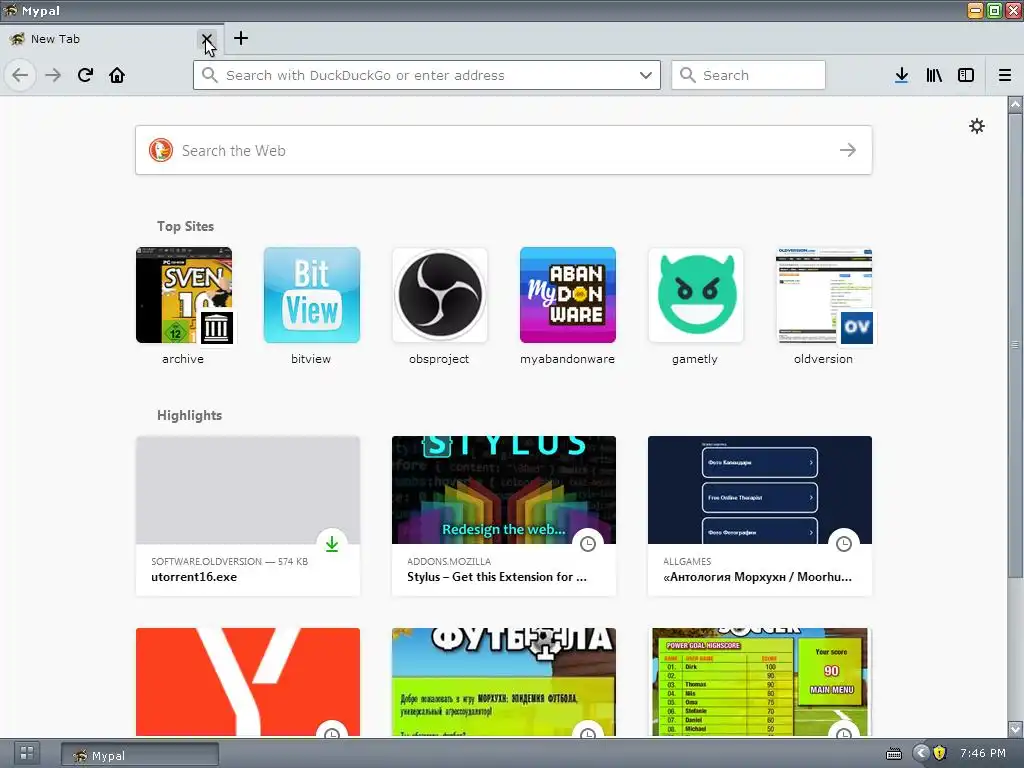Submit web search with arrow button
Viewport: 1024px width, 768px height.
click(x=848, y=150)
